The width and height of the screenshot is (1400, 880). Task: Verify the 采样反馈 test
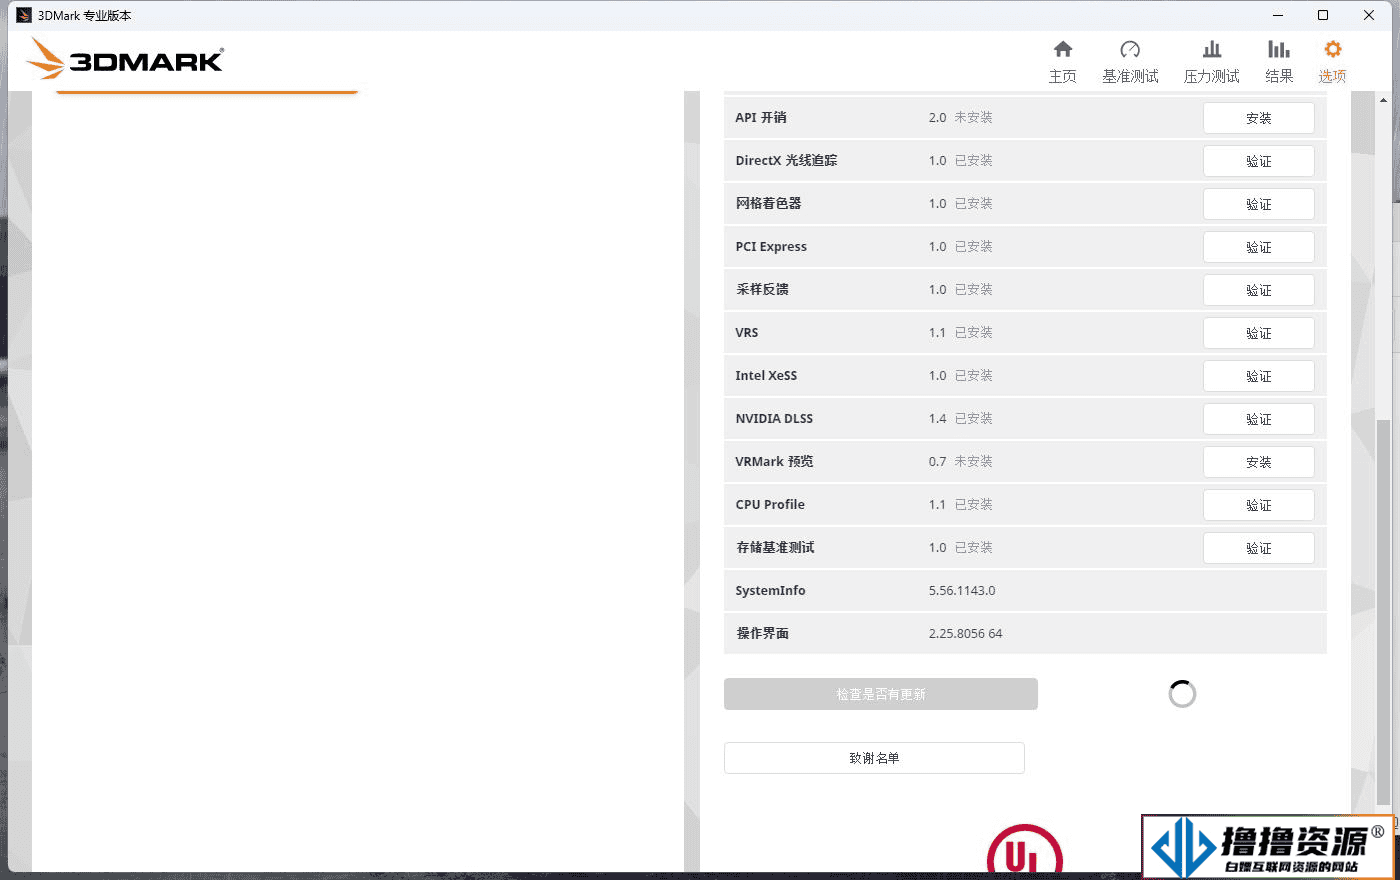(1258, 290)
